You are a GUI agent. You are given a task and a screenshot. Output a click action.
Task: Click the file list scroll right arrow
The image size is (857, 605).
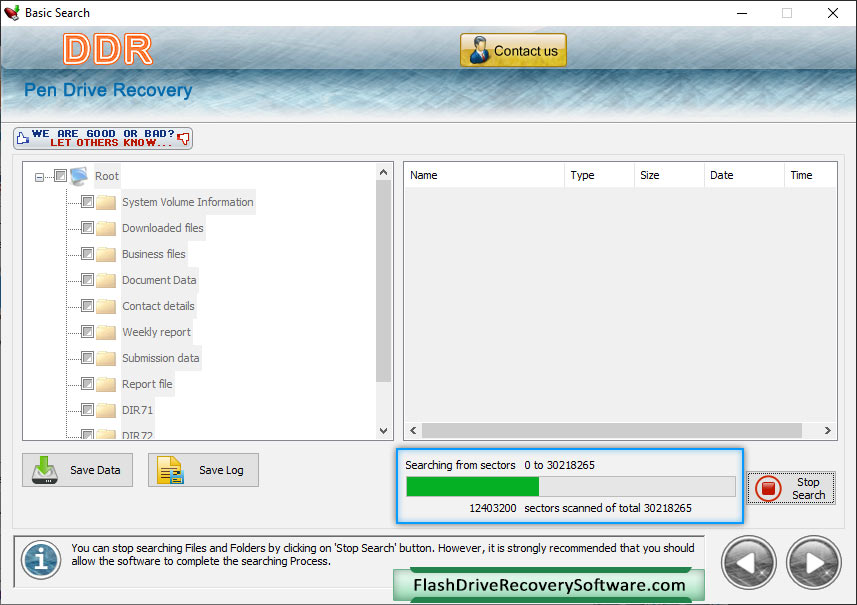[x=827, y=431]
